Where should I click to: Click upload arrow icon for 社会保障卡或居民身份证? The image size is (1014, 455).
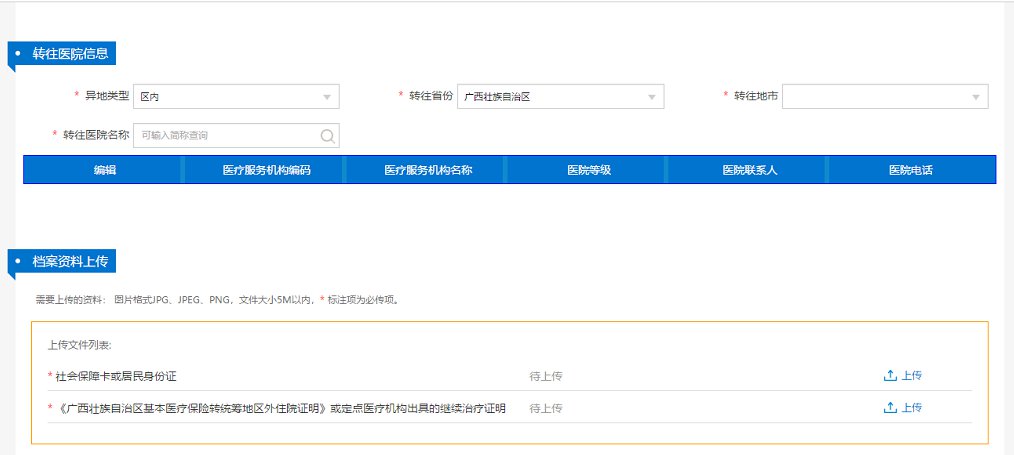point(889,376)
